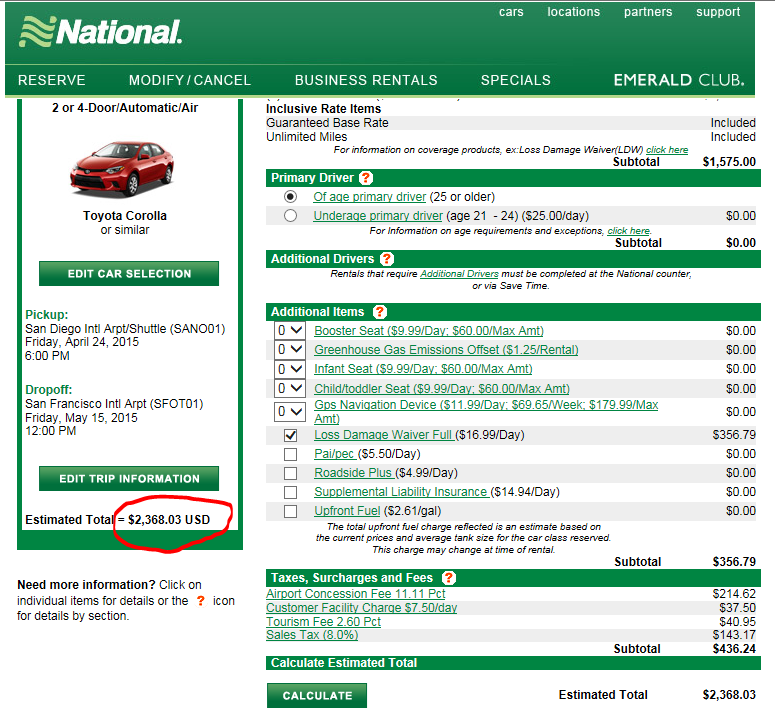Viewport: 775px width, 716px height.
Task: Click help icon beside Primary Driver
Action: pos(366,178)
